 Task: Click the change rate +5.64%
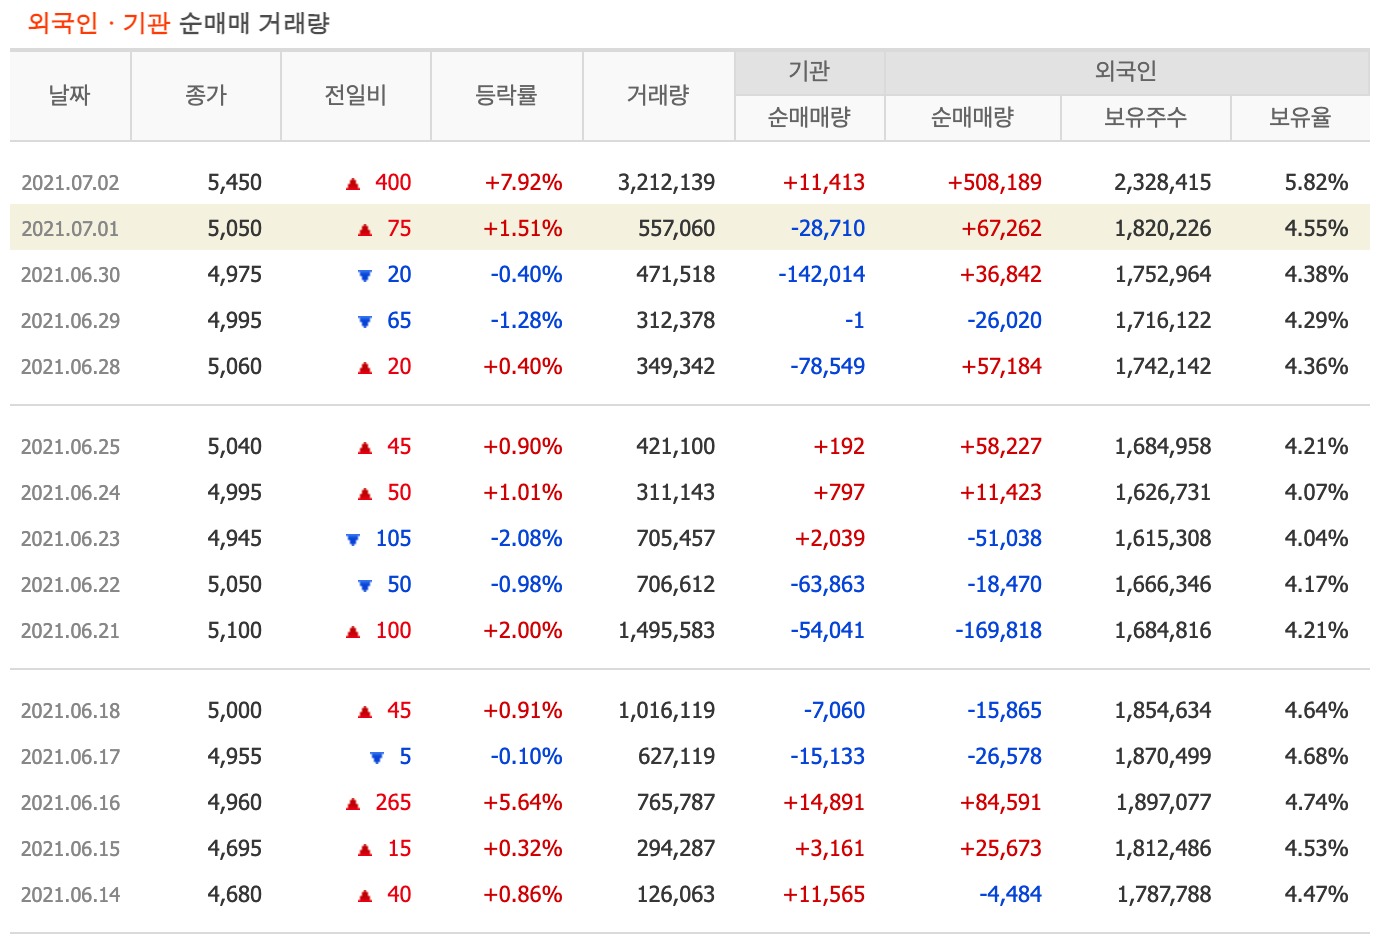coord(523,803)
